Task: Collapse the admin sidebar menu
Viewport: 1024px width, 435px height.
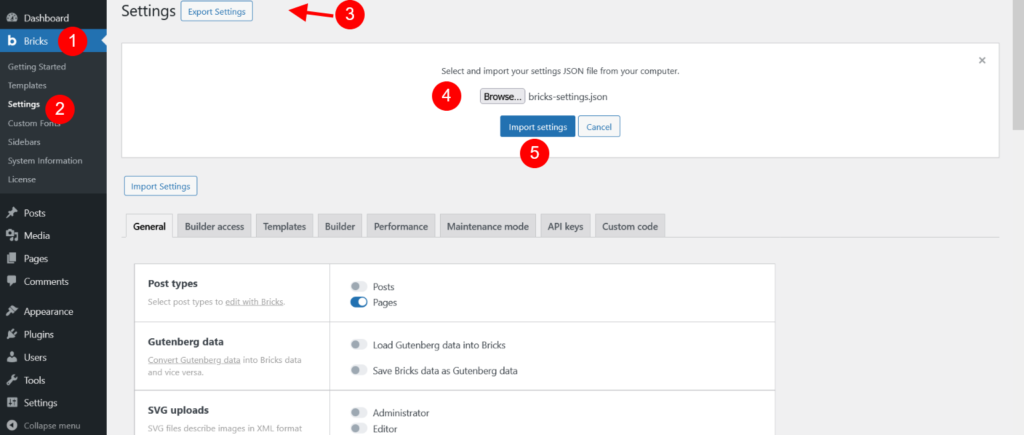Action: tap(53, 425)
